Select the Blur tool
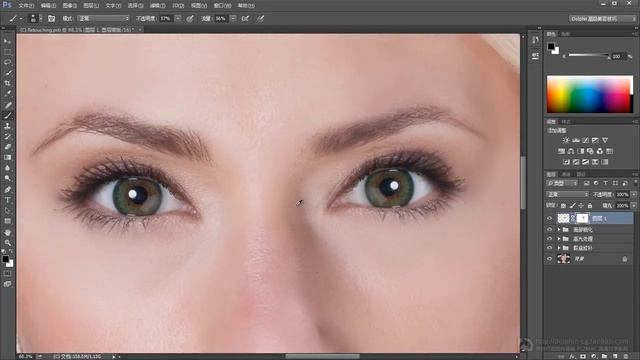This screenshot has width=640, height=360. pyautogui.click(x=7, y=168)
